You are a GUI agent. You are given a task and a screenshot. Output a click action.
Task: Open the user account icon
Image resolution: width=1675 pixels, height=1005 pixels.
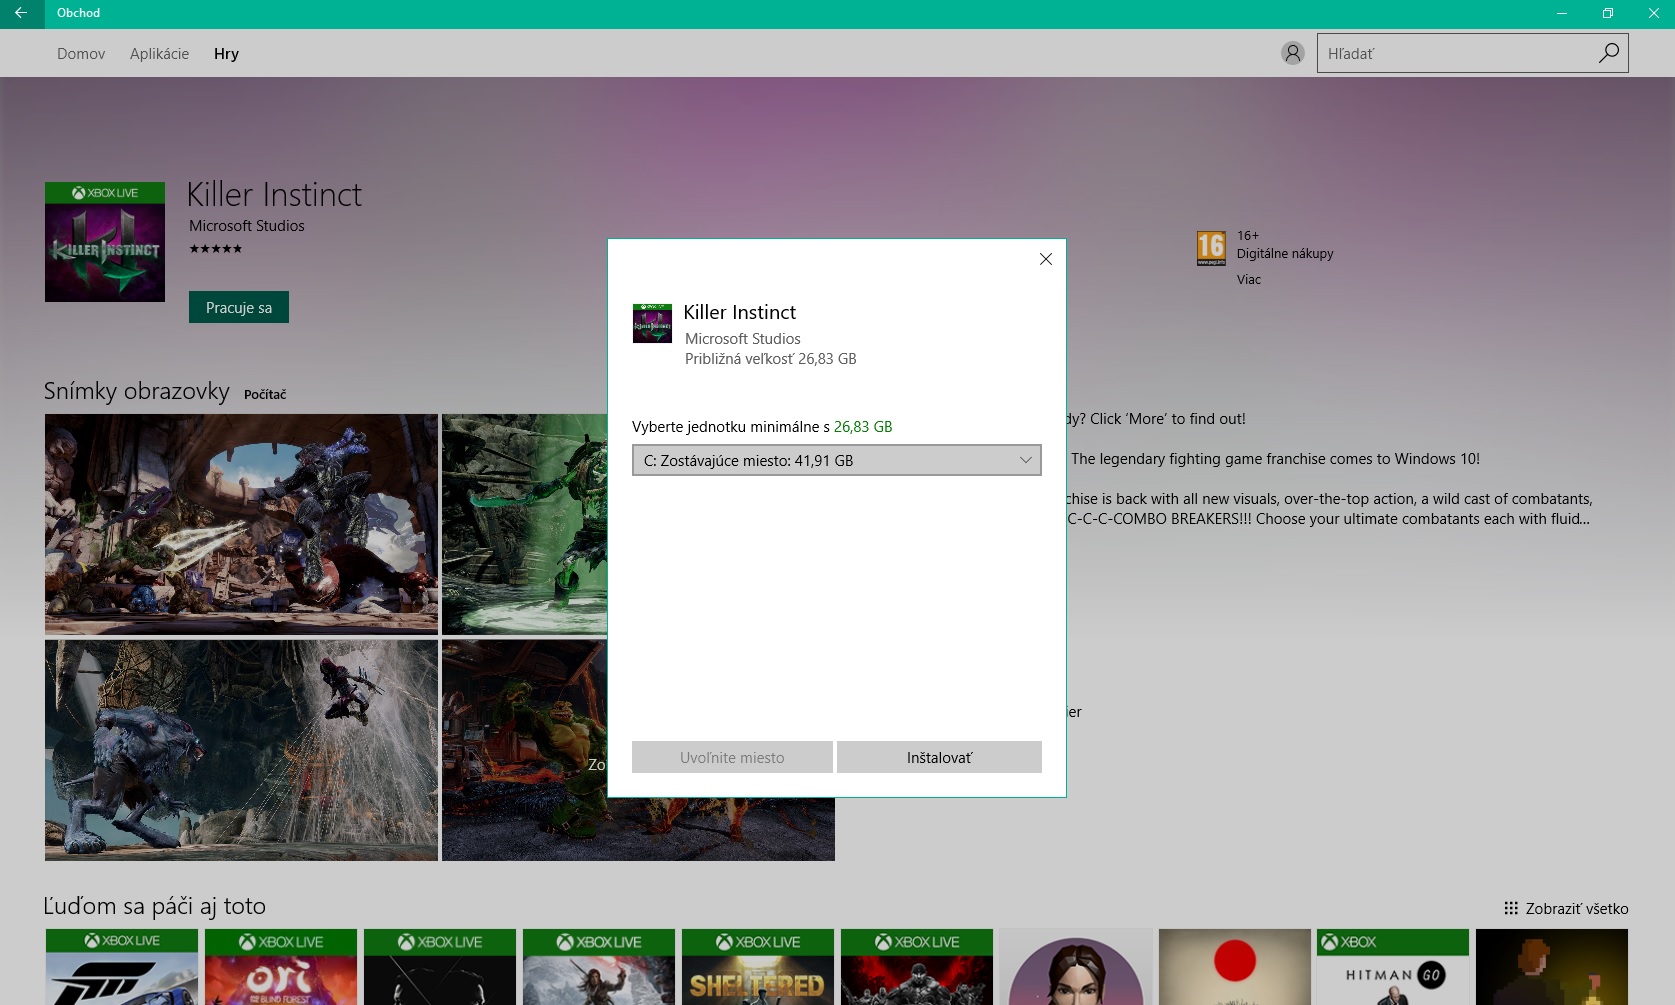coord(1292,53)
